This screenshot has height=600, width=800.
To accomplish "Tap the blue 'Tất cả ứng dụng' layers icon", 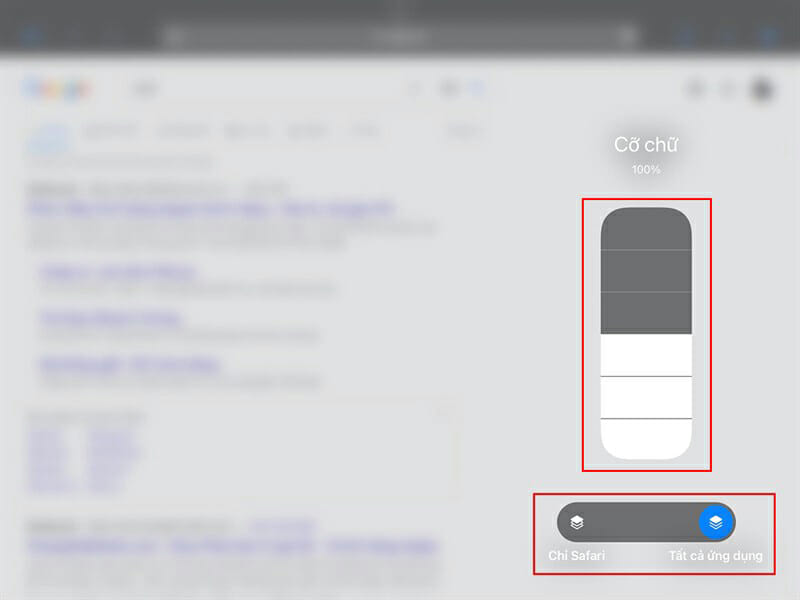I will click(x=716, y=522).
